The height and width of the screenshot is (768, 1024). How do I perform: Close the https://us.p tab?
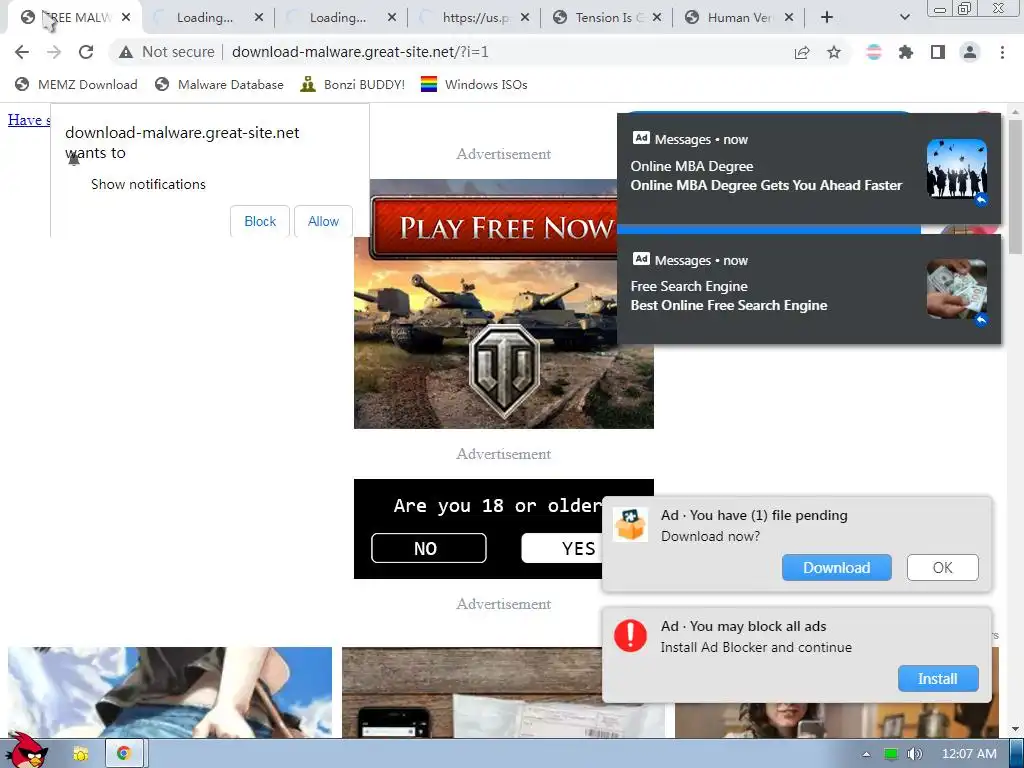click(x=524, y=18)
